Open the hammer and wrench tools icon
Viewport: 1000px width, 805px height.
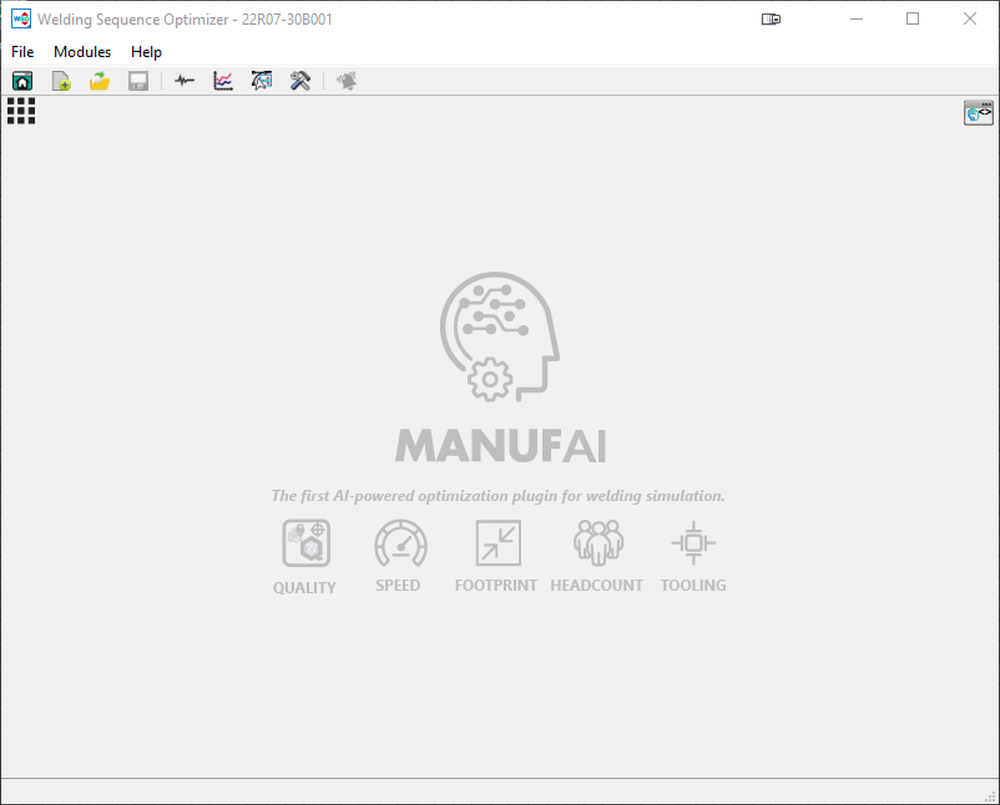pos(300,81)
